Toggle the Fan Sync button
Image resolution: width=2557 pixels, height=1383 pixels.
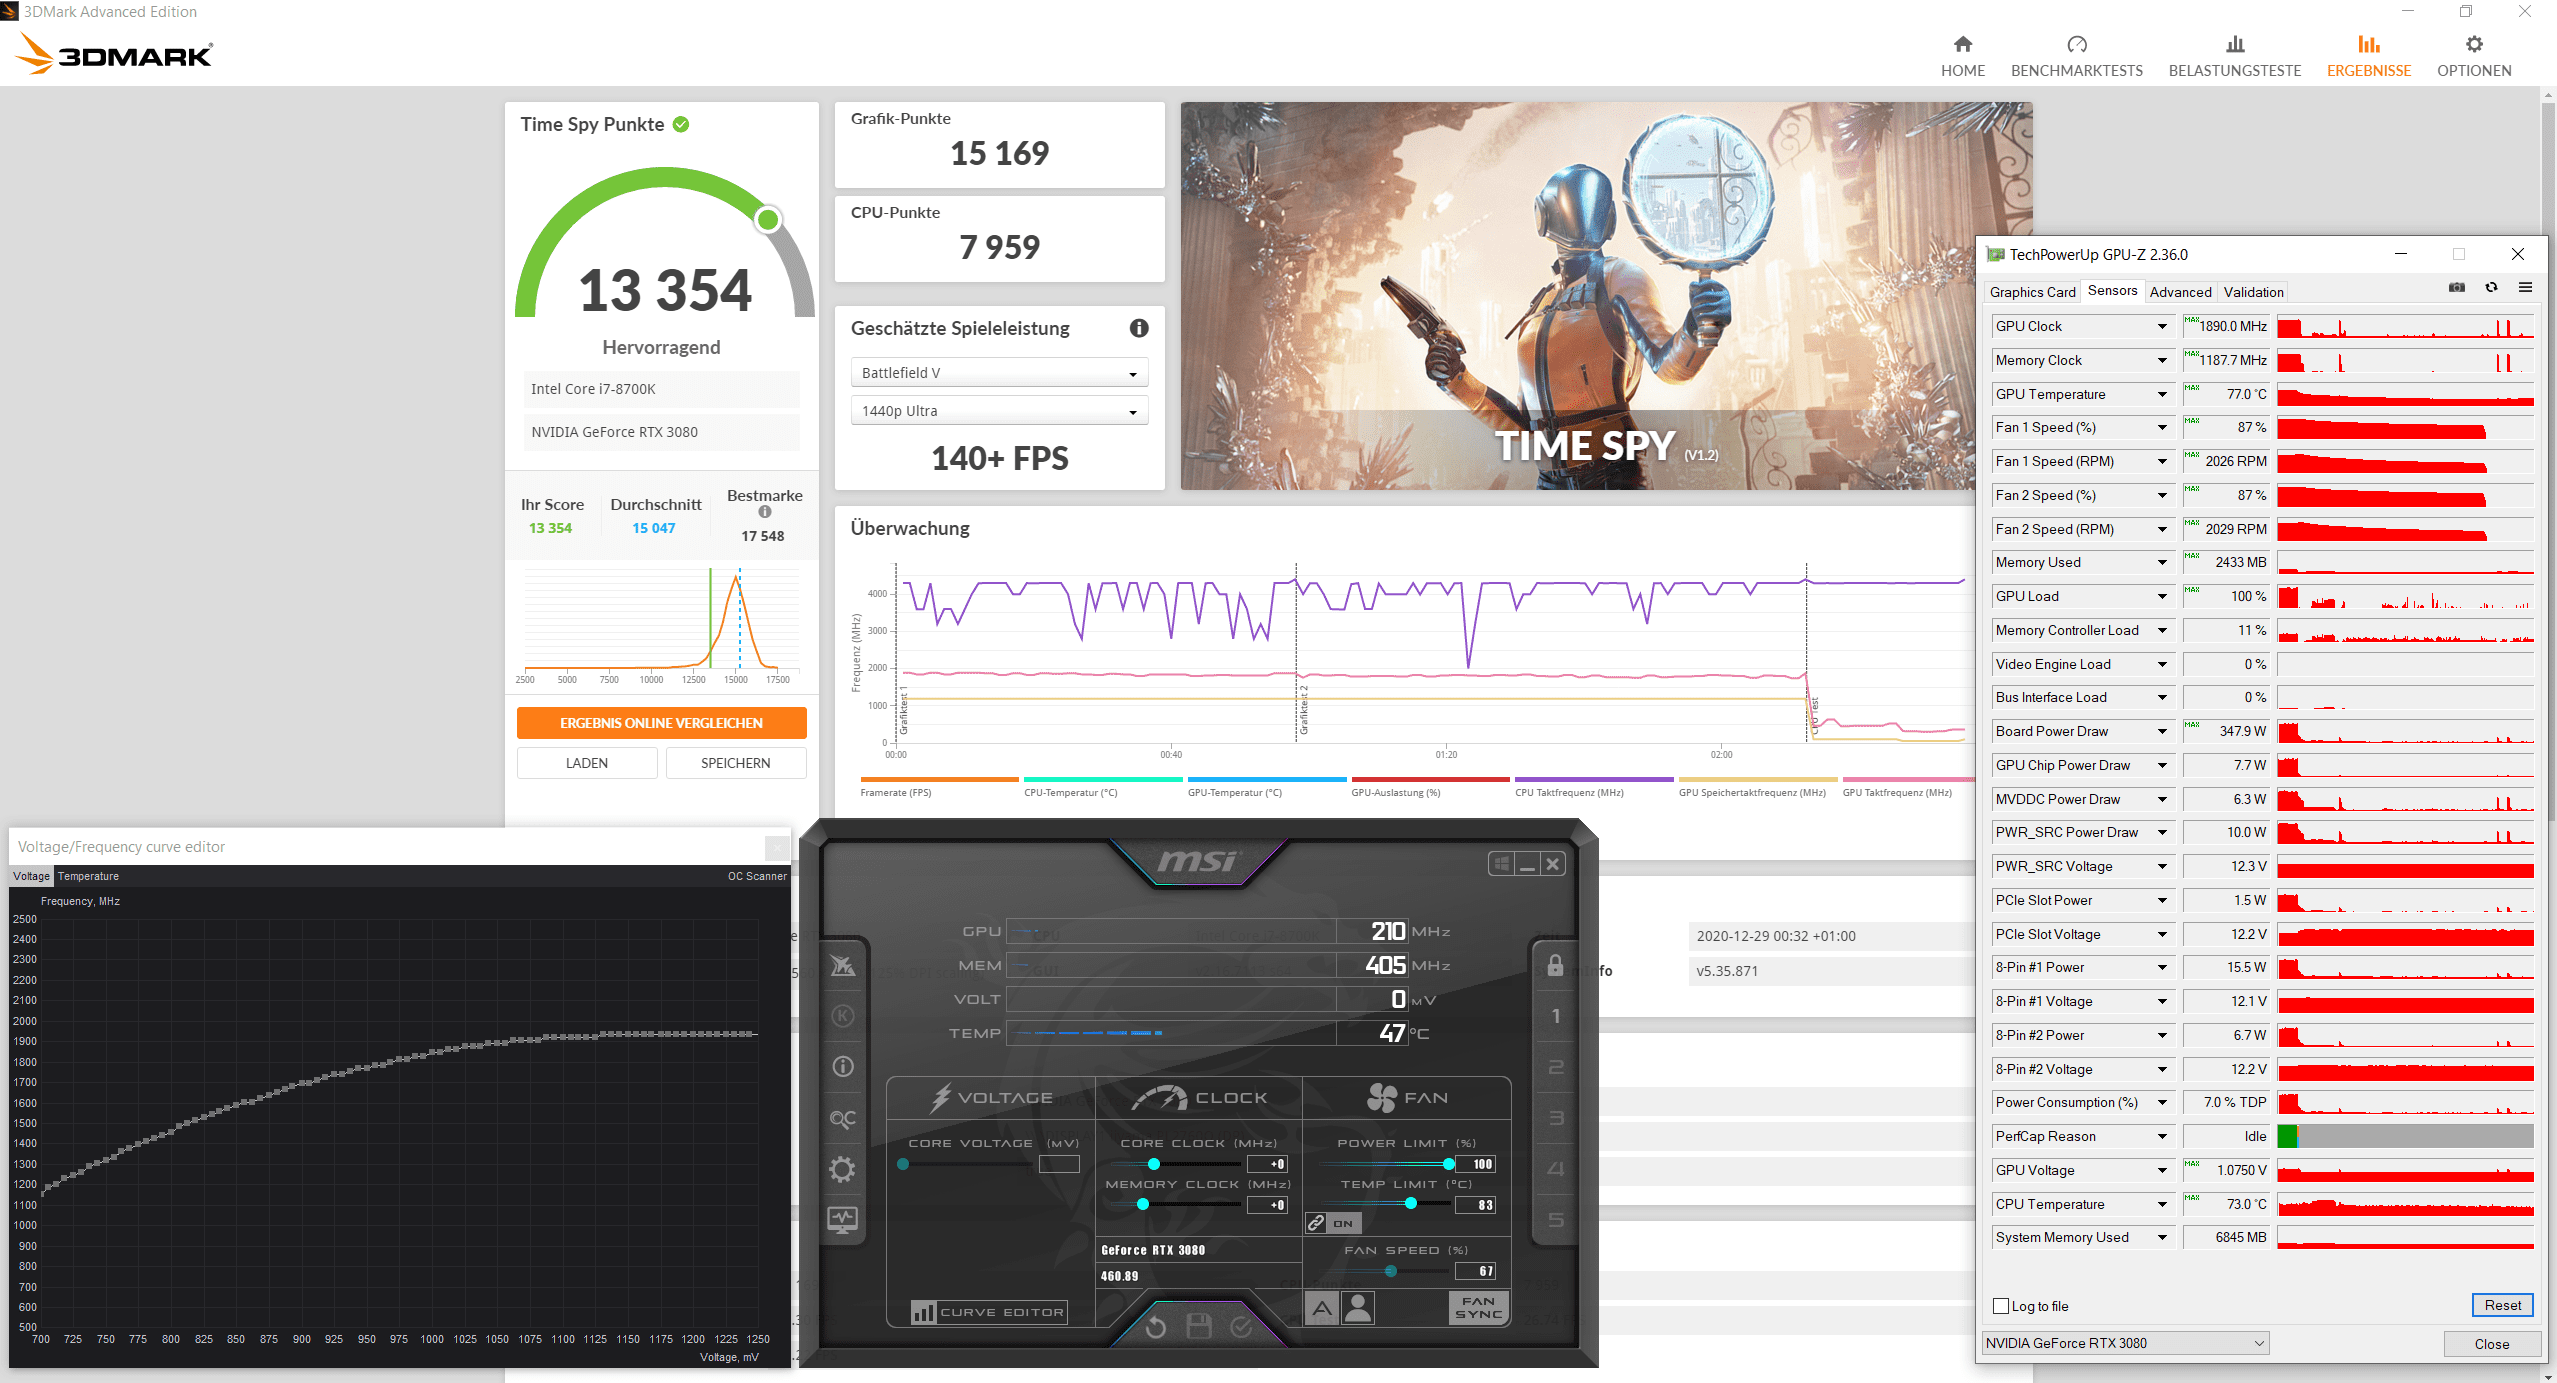tap(1478, 1308)
